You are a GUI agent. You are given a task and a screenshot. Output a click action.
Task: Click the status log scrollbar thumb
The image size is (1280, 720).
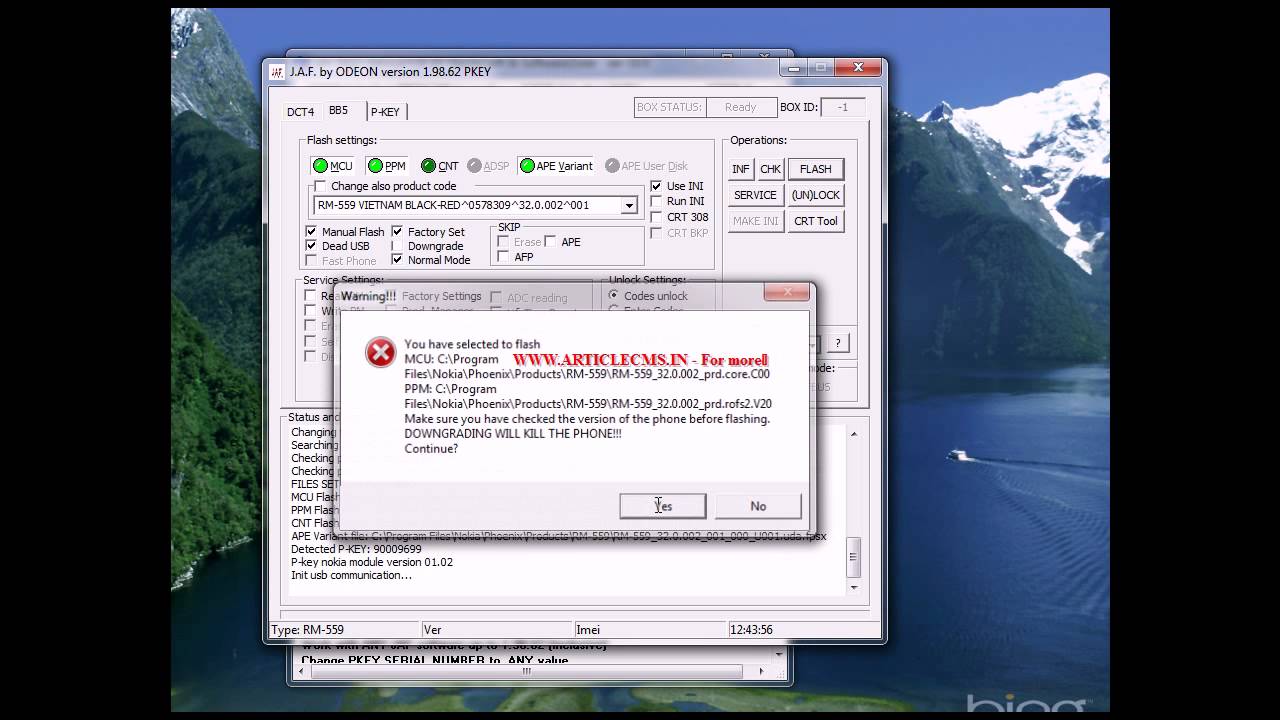(853, 558)
